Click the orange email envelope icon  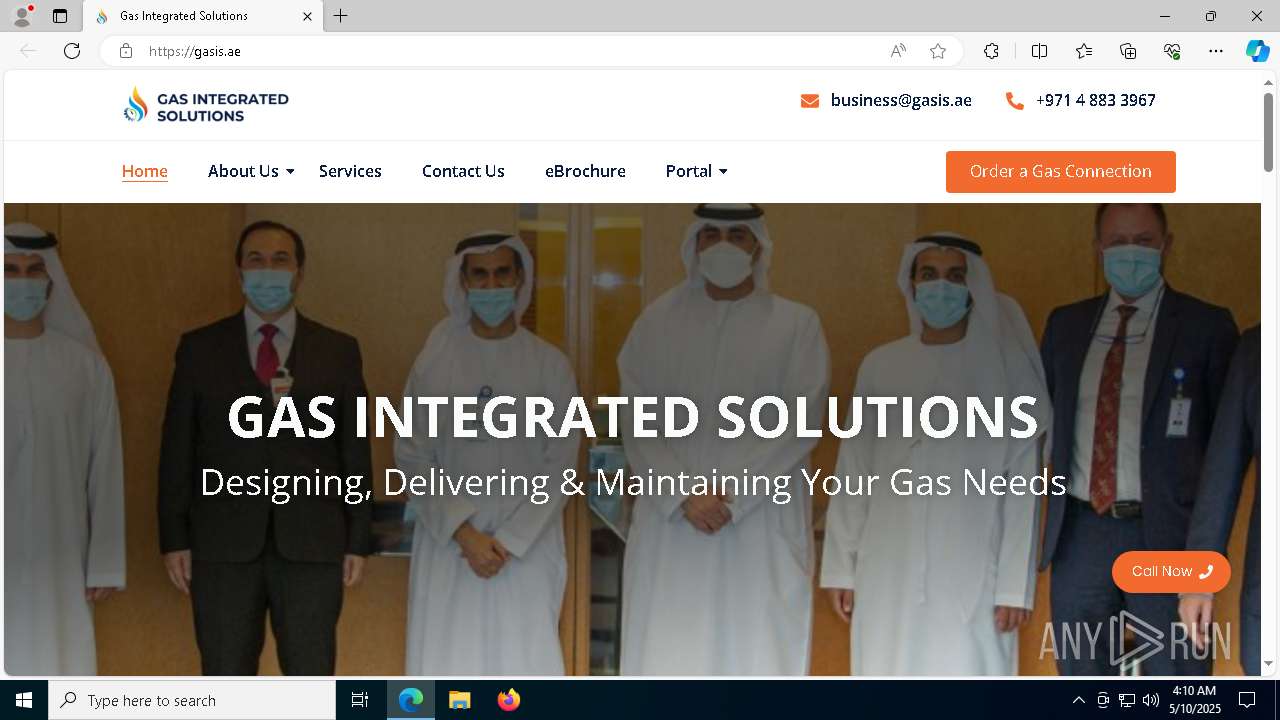pos(810,101)
